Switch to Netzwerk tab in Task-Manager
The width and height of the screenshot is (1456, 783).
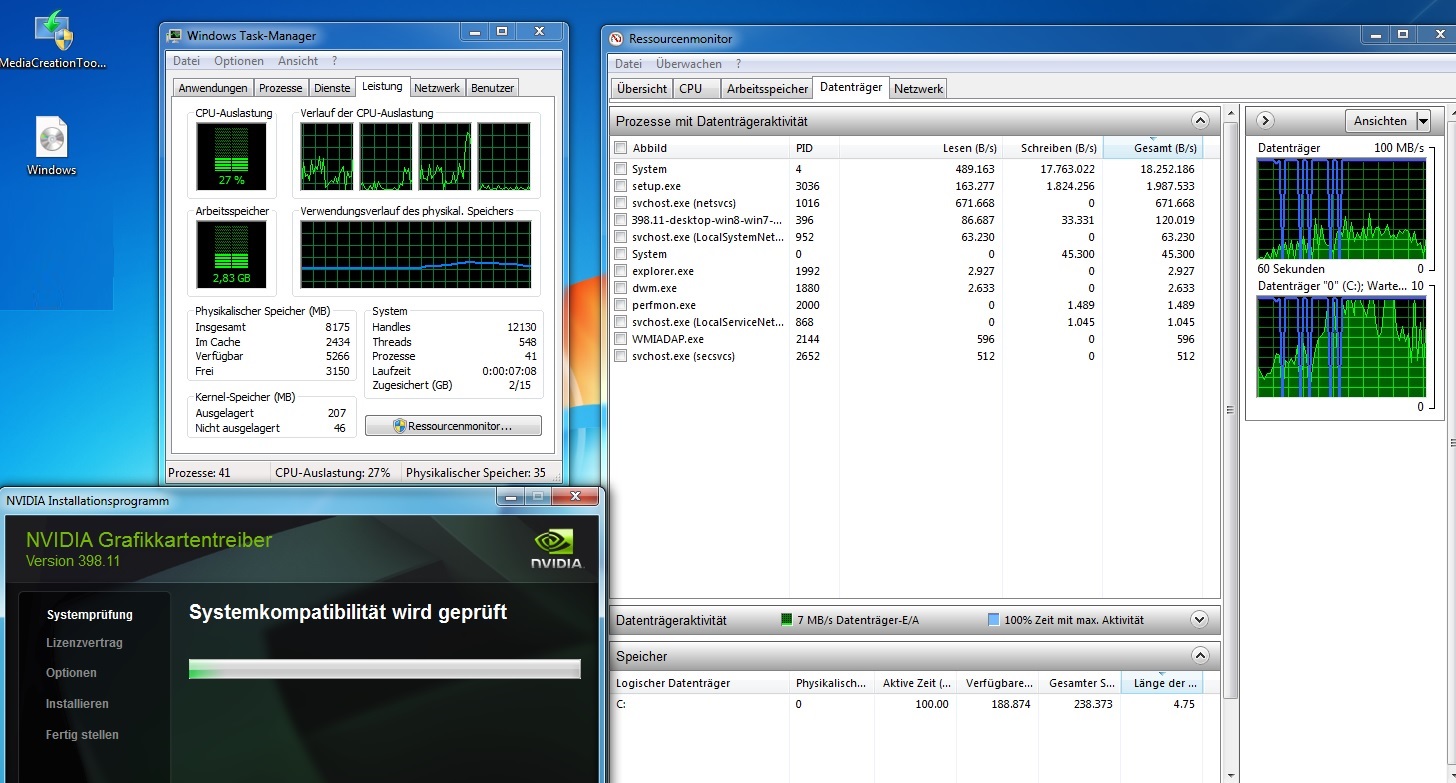437,88
